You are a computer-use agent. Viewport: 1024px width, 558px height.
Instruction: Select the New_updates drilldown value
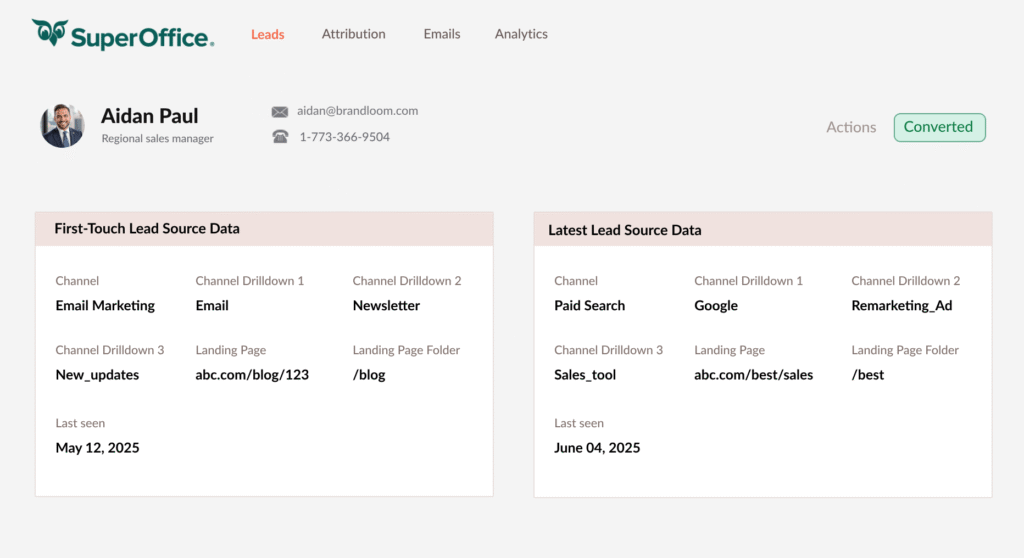97,375
